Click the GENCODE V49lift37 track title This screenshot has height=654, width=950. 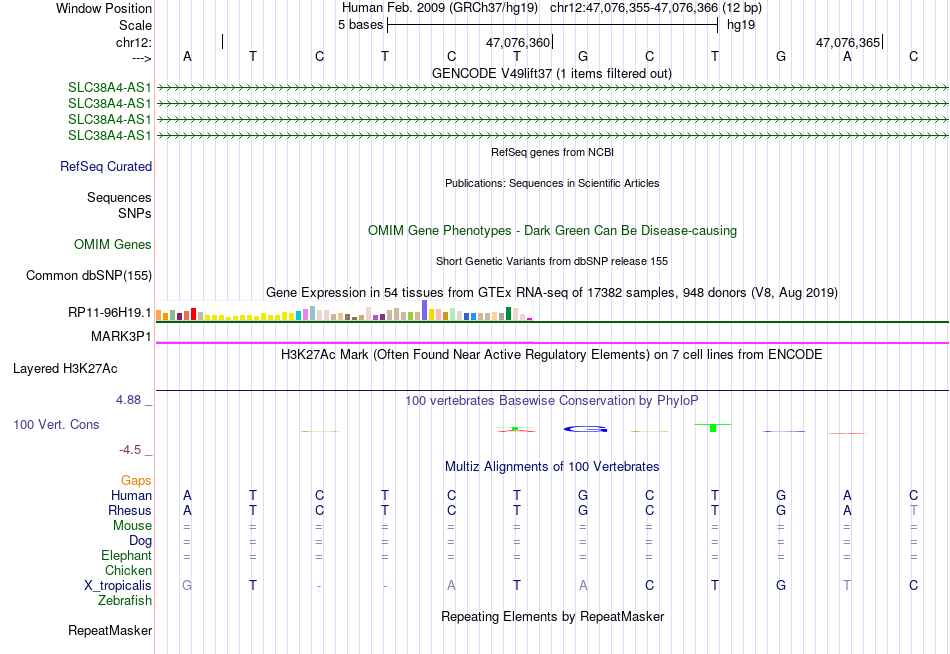[551, 73]
